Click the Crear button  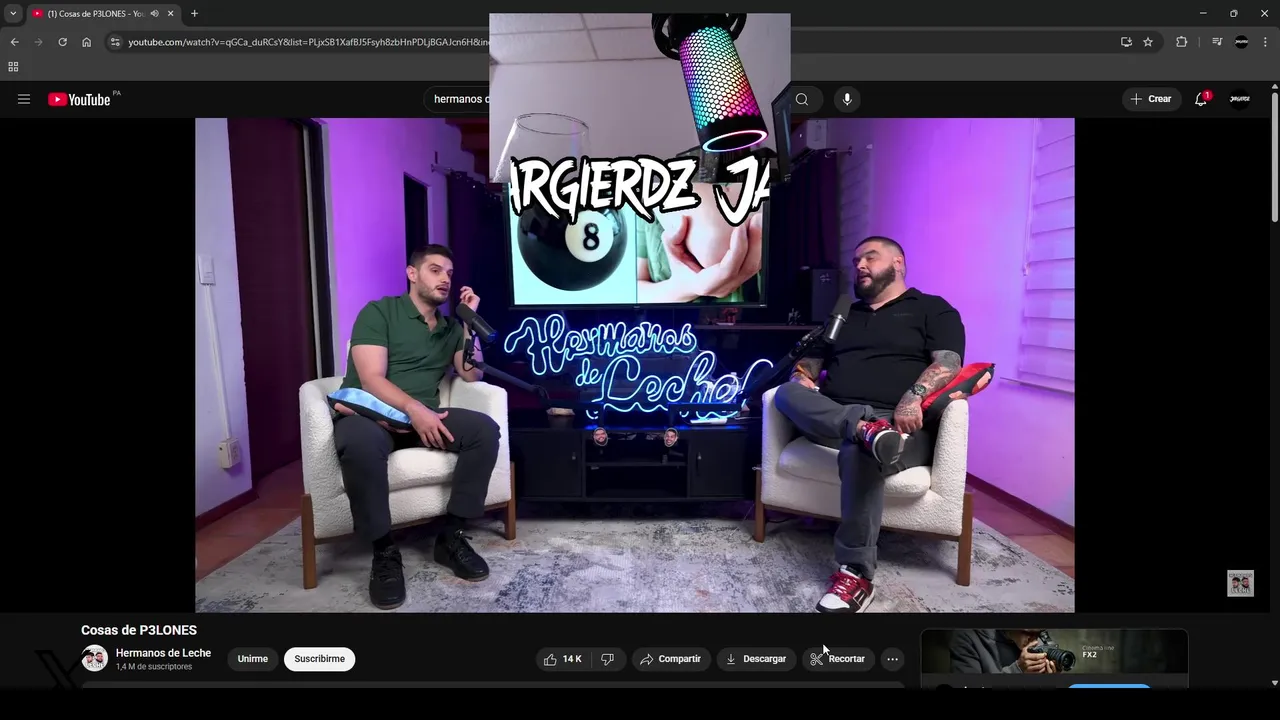[1150, 99]
